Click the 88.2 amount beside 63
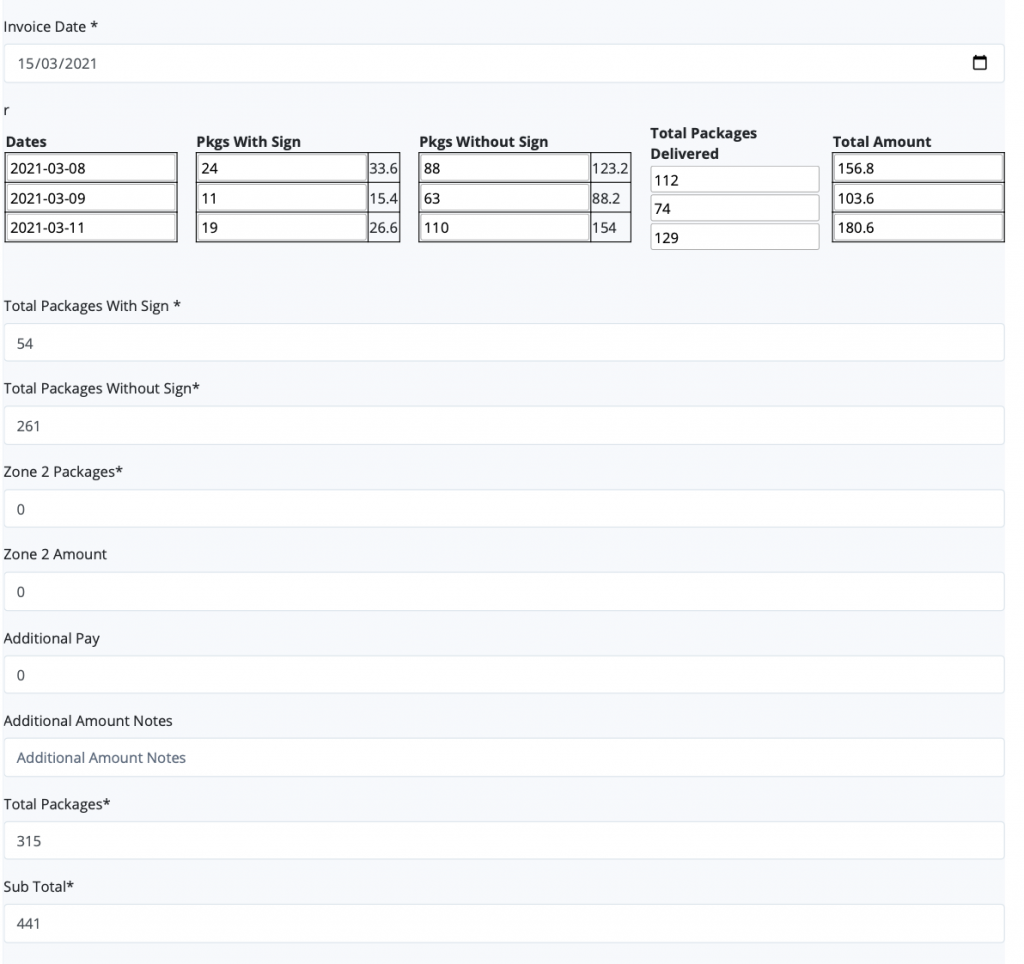 [x=606, y=199]
